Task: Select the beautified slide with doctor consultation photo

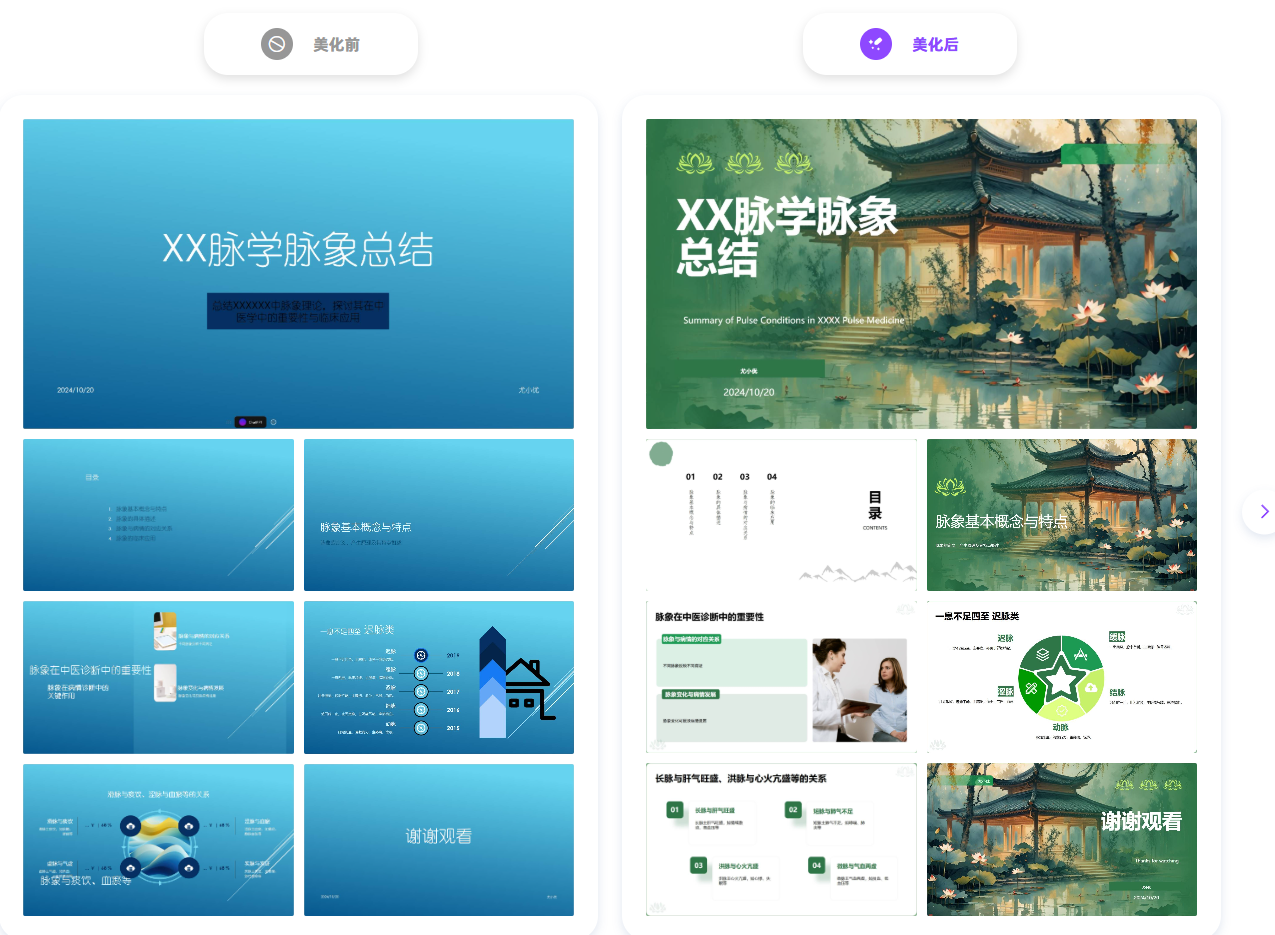Action: (x=781, y=677)
